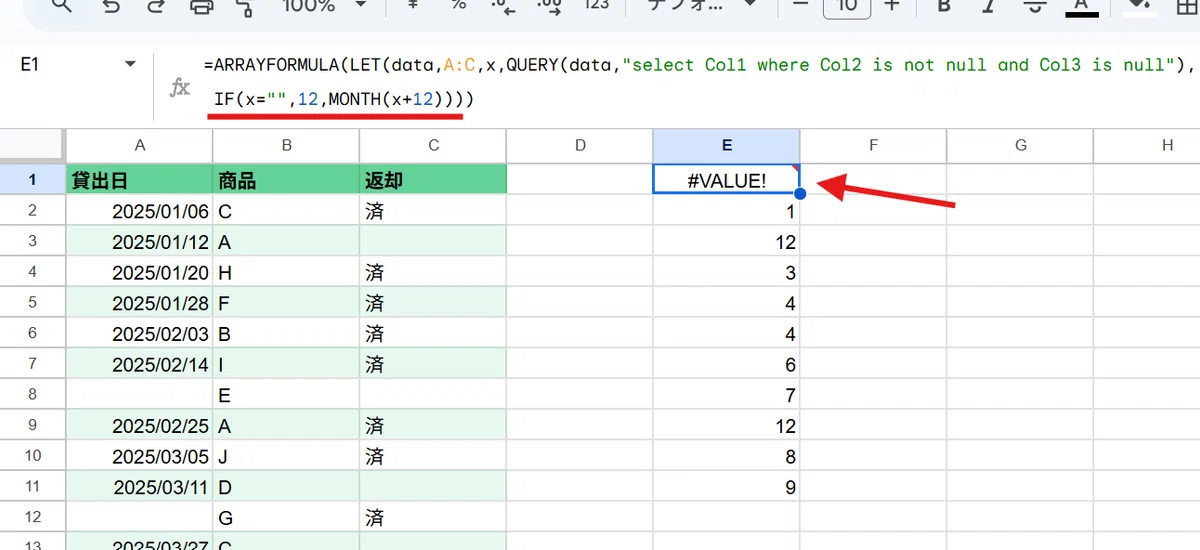
Task: Click product cell H in row 4
Action: point(286,272)
